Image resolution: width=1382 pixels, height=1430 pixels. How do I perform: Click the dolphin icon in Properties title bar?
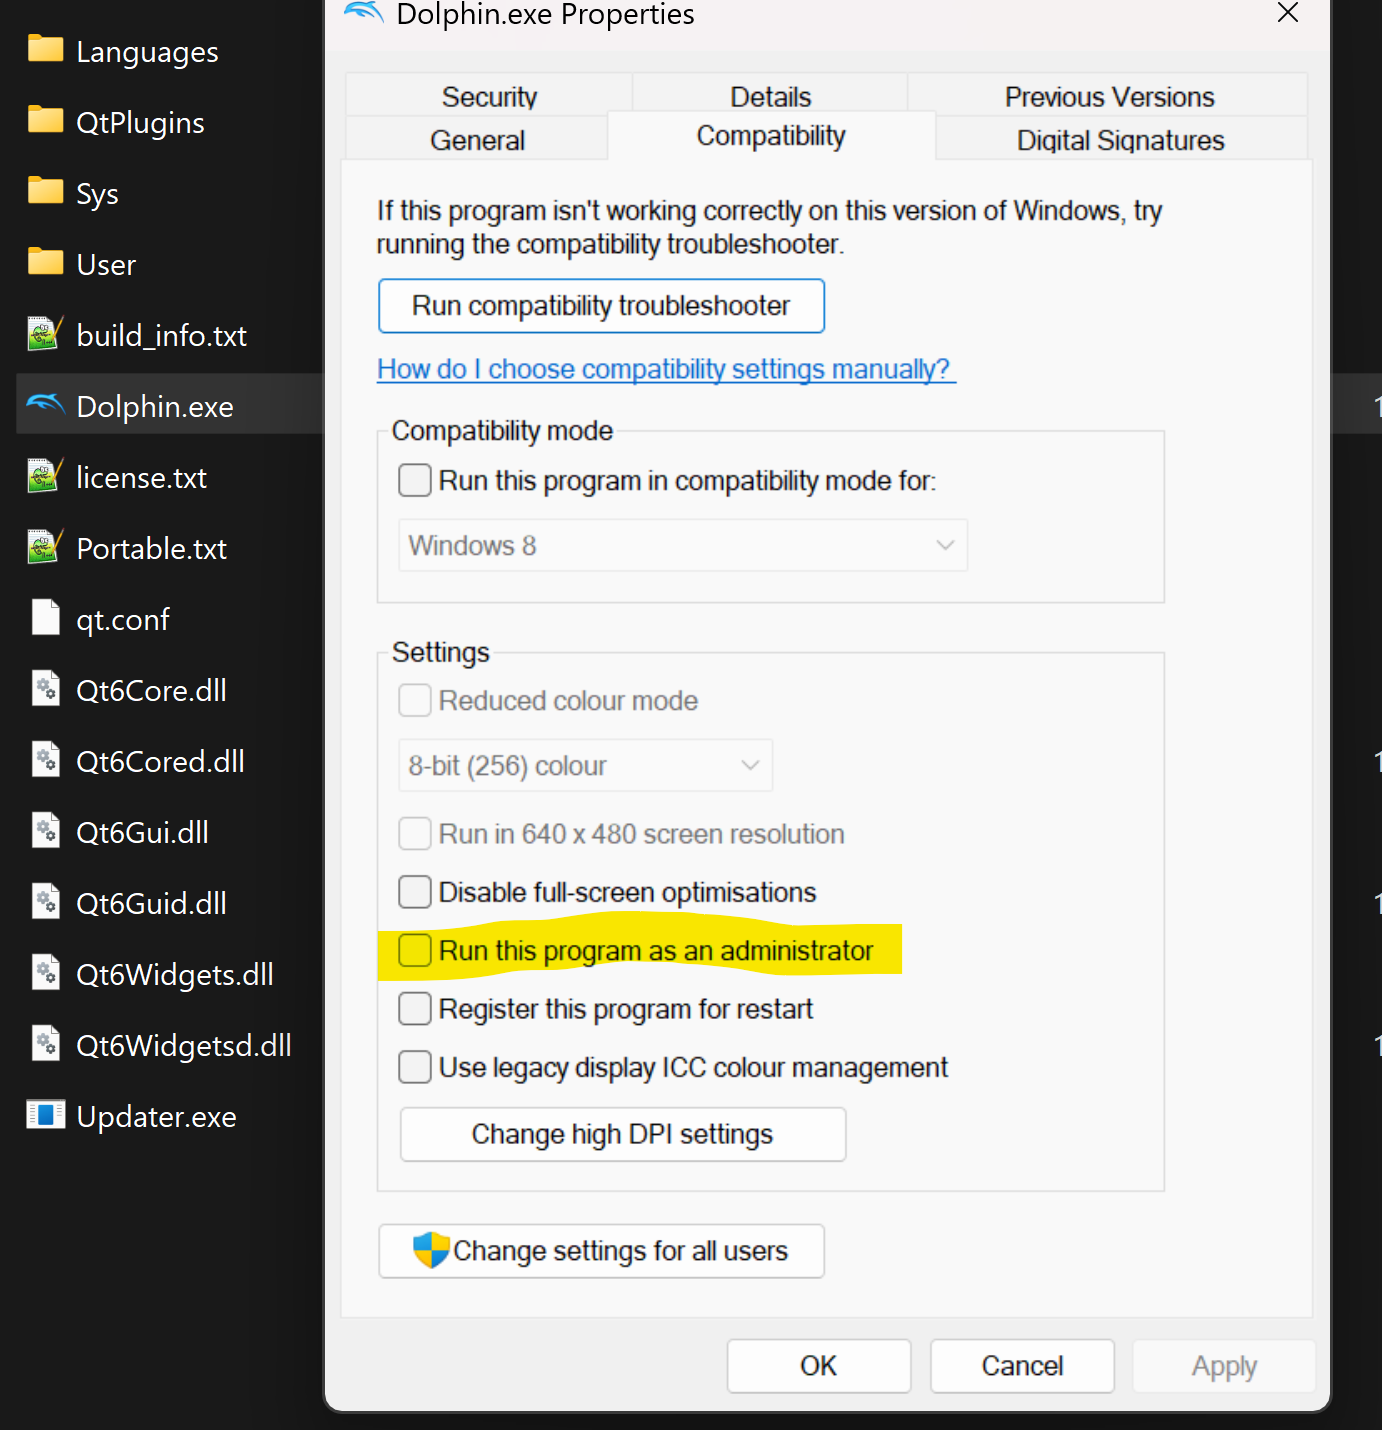364,13
